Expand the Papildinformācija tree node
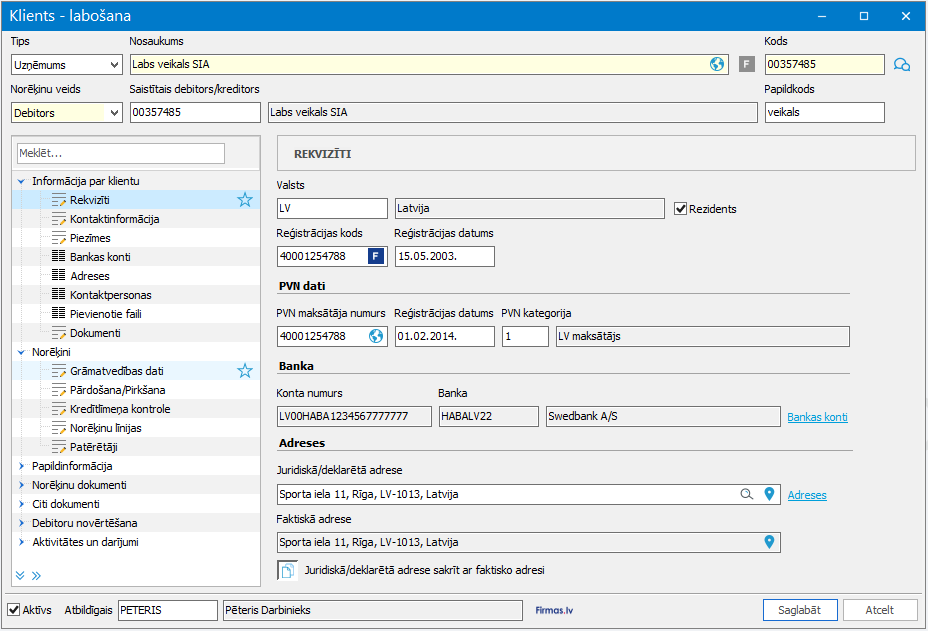928x631 pixels. pyautogui.click(x=21, y=466)
